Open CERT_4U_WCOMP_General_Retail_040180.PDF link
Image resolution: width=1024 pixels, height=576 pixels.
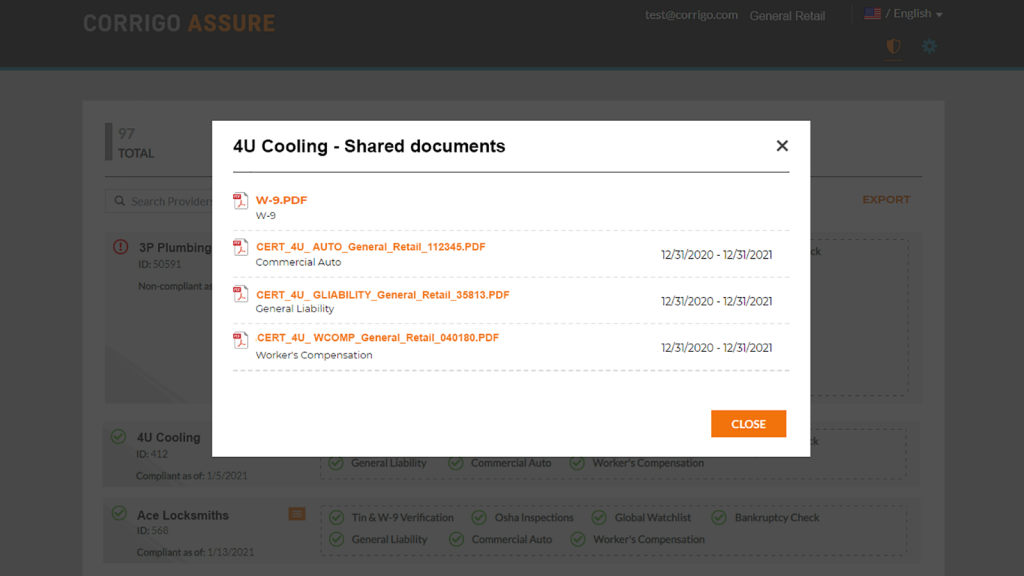point(377,338)
